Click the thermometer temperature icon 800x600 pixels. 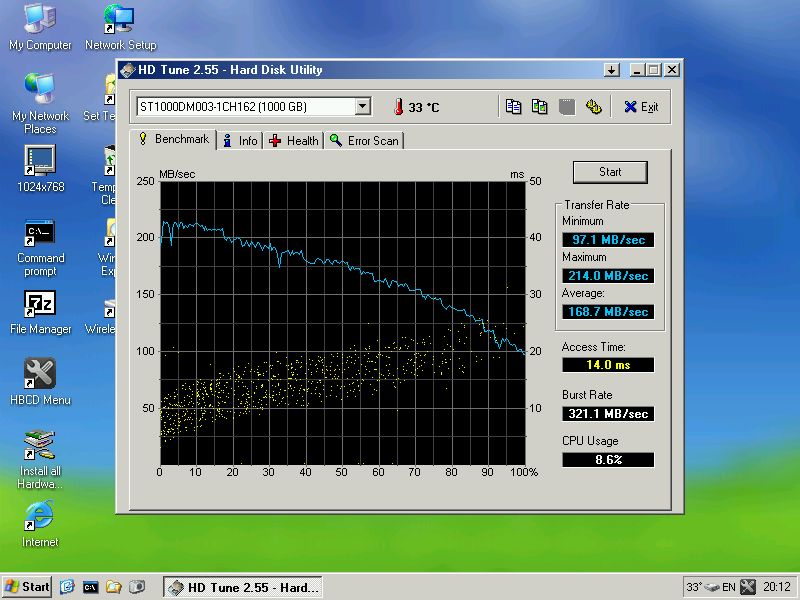click(398, 107)
